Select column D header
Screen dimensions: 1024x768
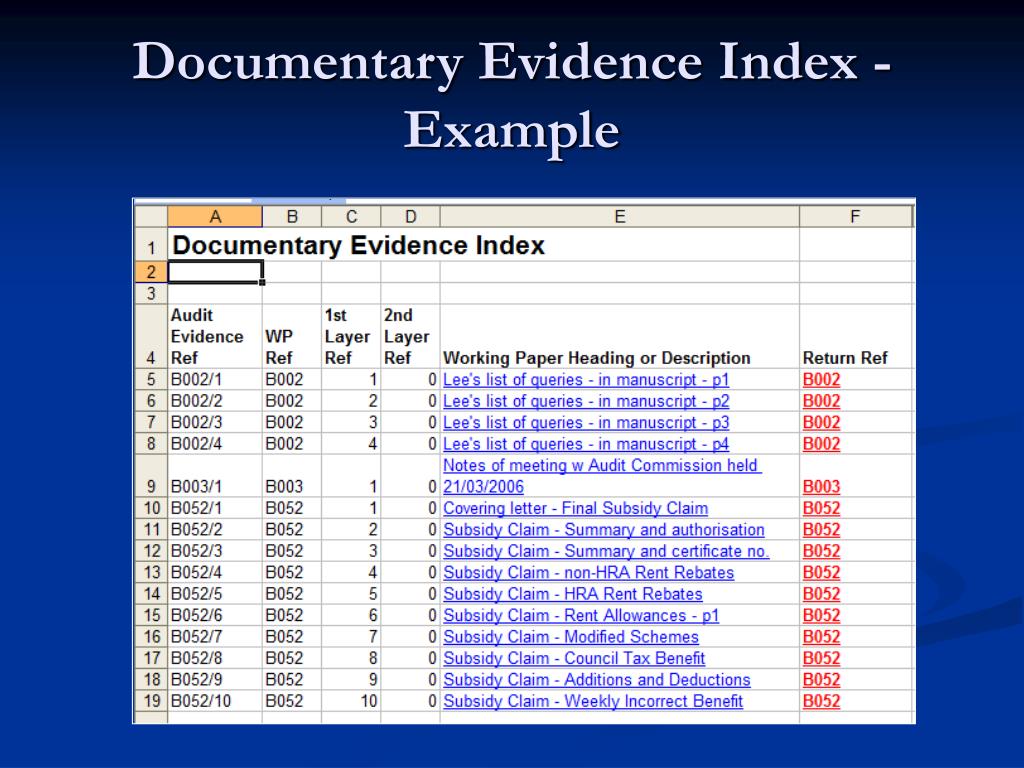[x=410, y=217]
